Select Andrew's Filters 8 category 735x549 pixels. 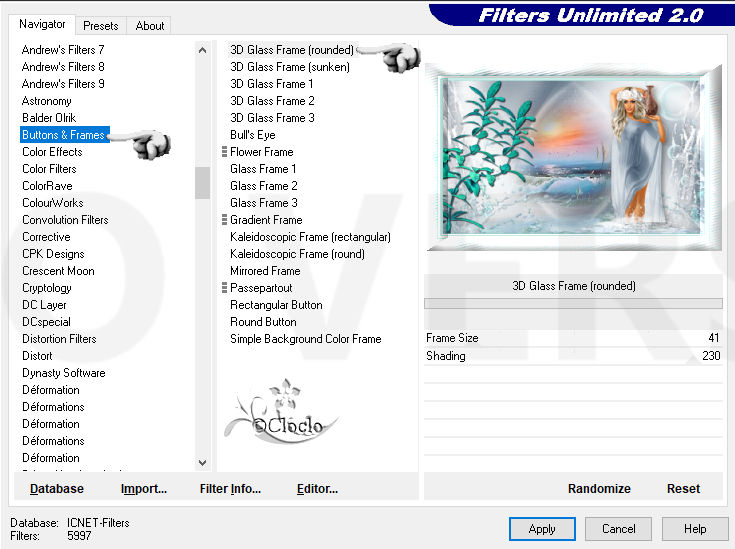pos(63,67)
